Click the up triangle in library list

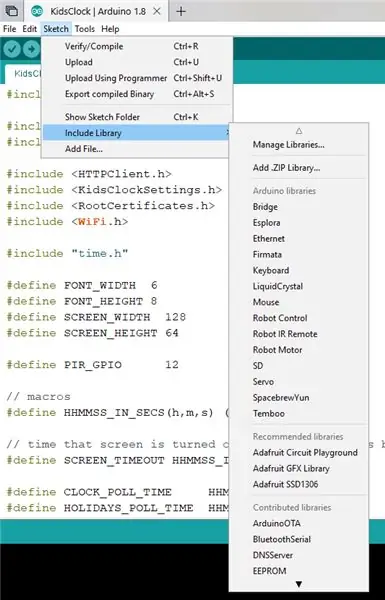pos(299,131)
